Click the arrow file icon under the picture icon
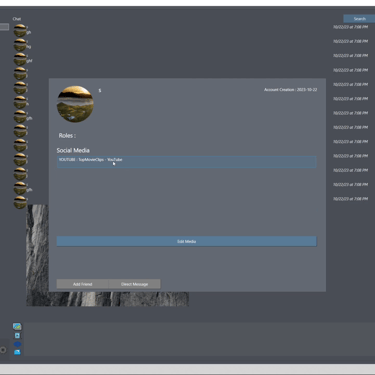Image resolution: width=375 pixels, height=375 pixels. [x=17, y=336]
